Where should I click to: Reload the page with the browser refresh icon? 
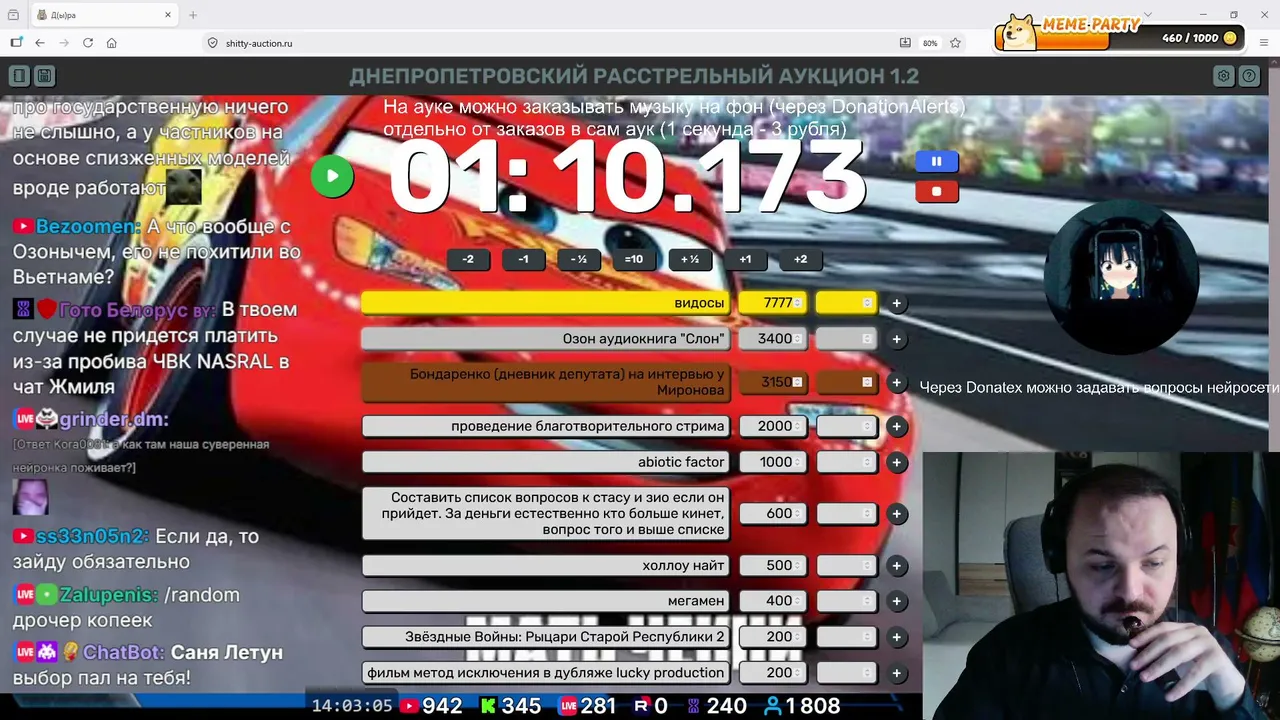pyautogui.click(x=88, y=43)
